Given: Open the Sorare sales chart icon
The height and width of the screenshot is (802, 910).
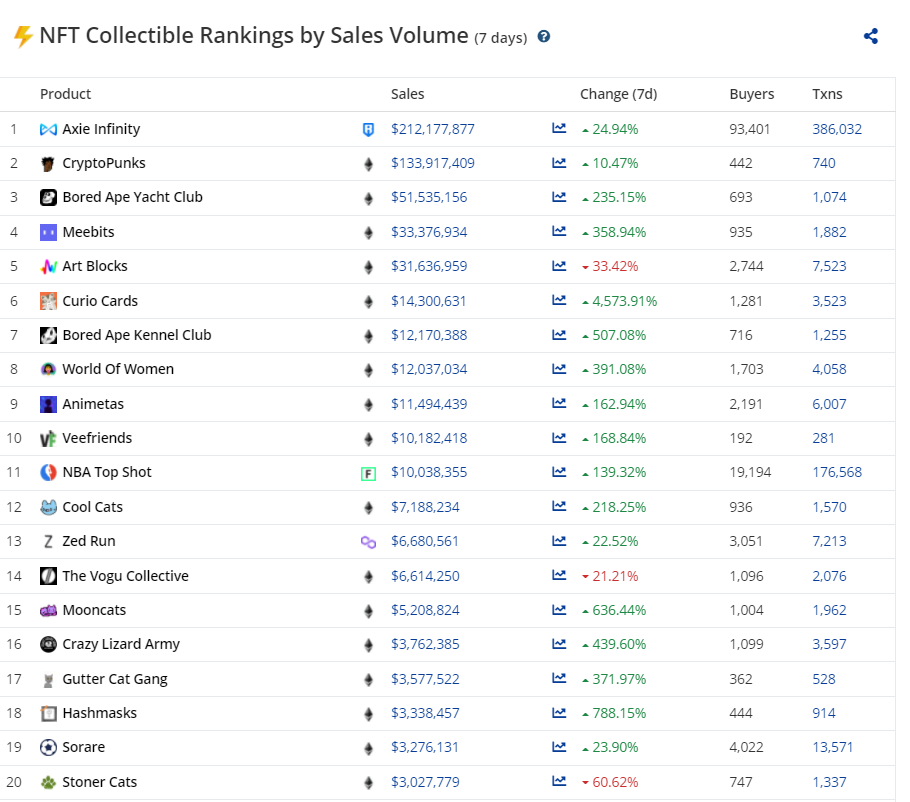Looking at the screenshot, I should tap(559, 747).
